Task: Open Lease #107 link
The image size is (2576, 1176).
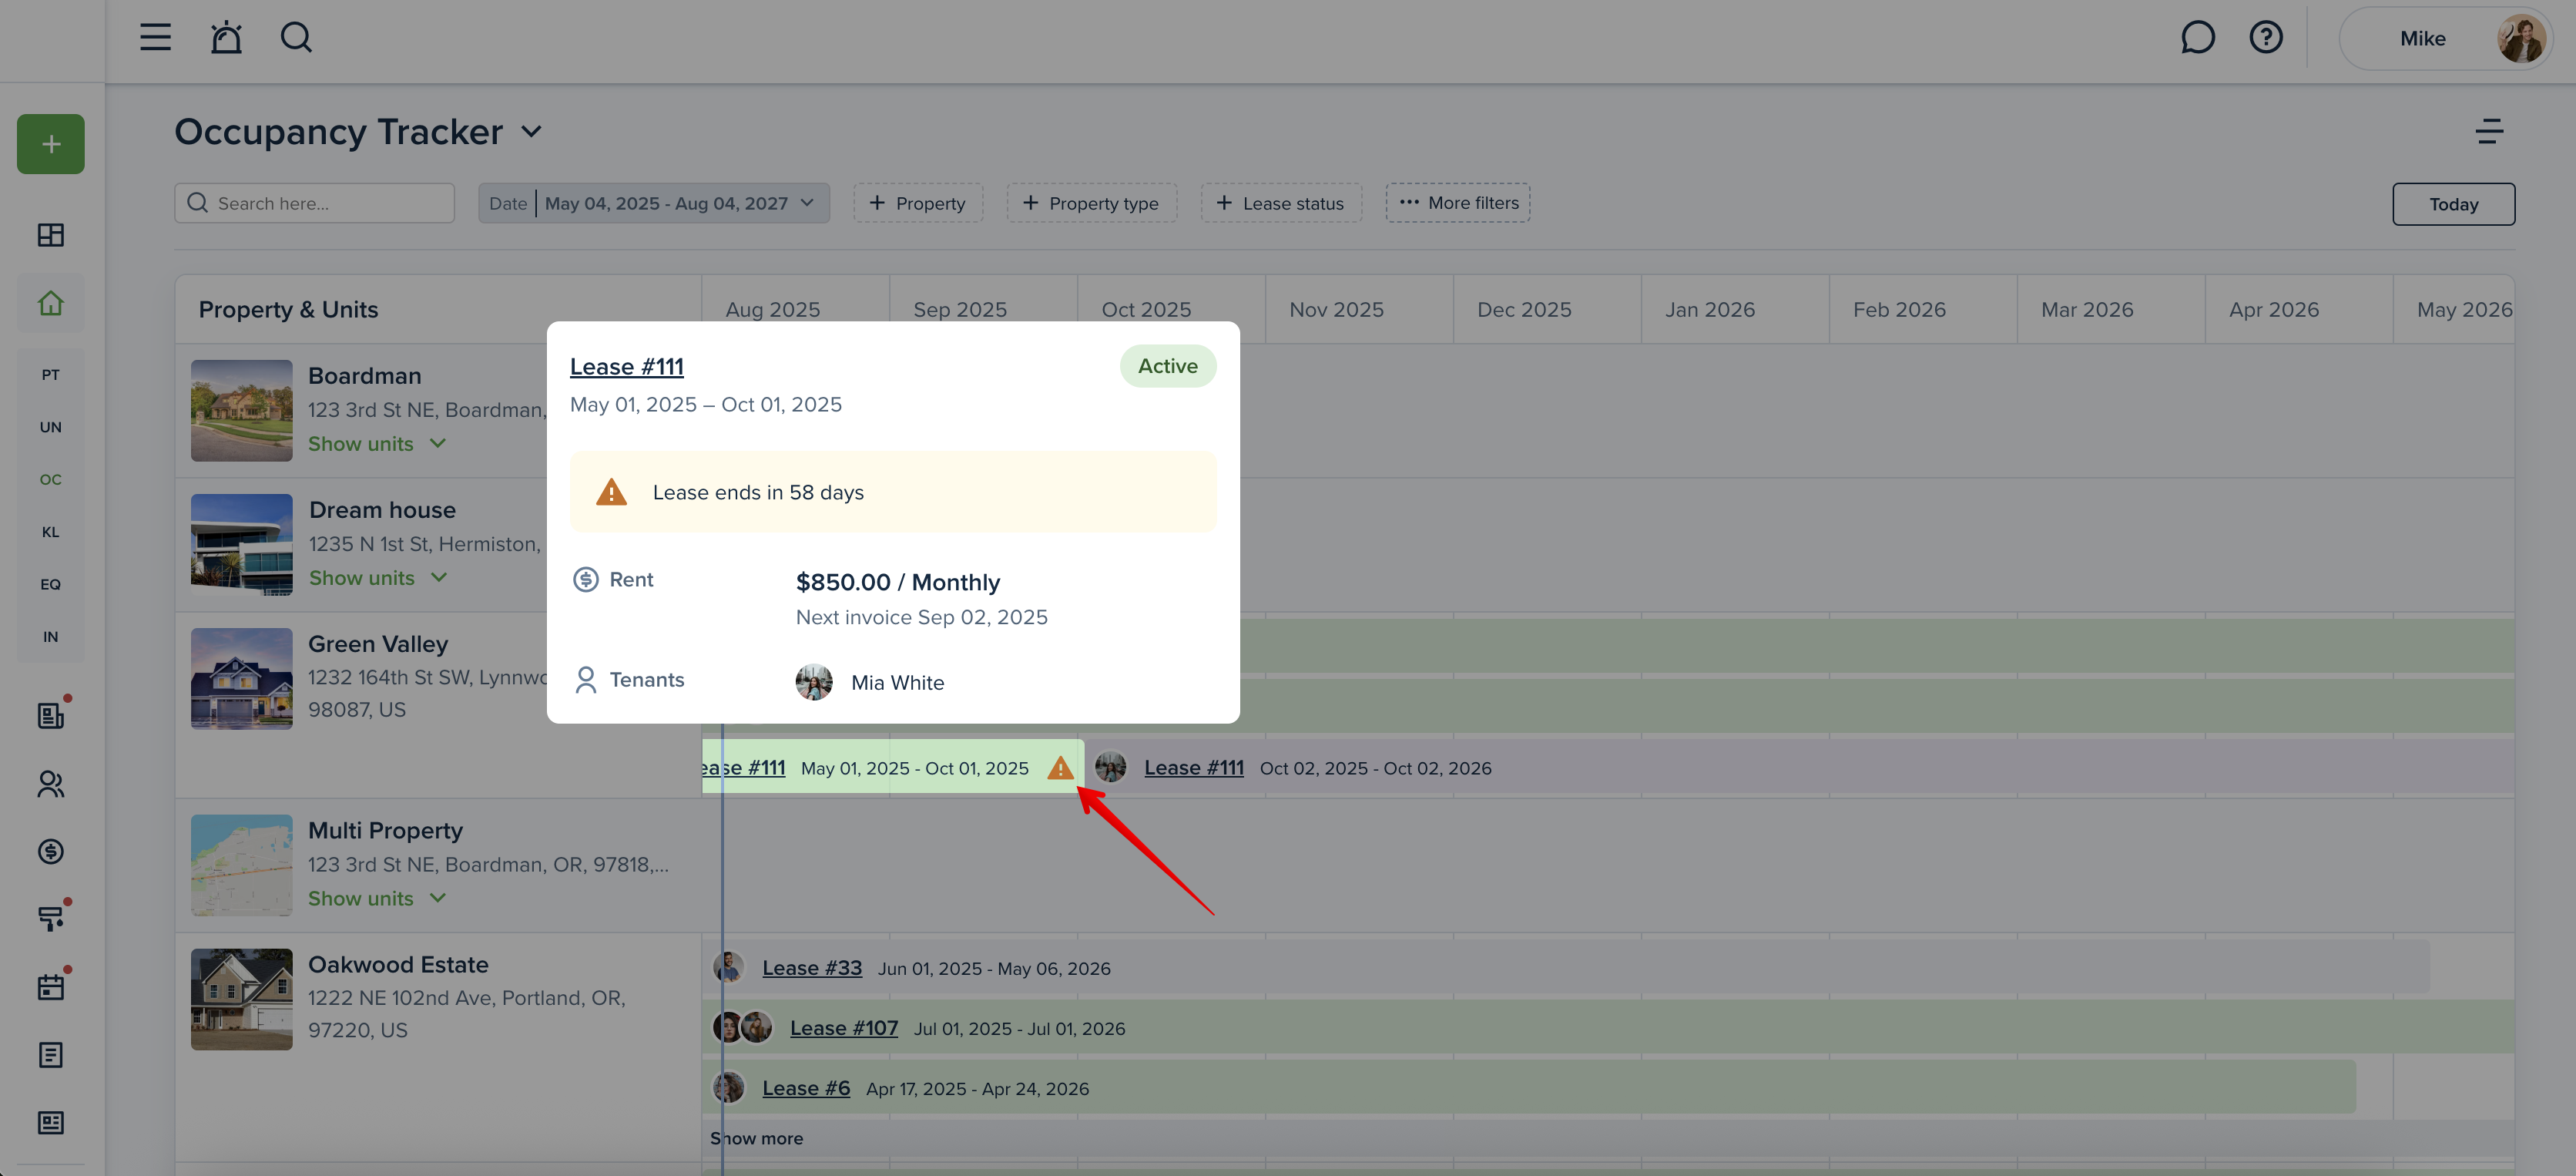Action: coord(844,1029)
